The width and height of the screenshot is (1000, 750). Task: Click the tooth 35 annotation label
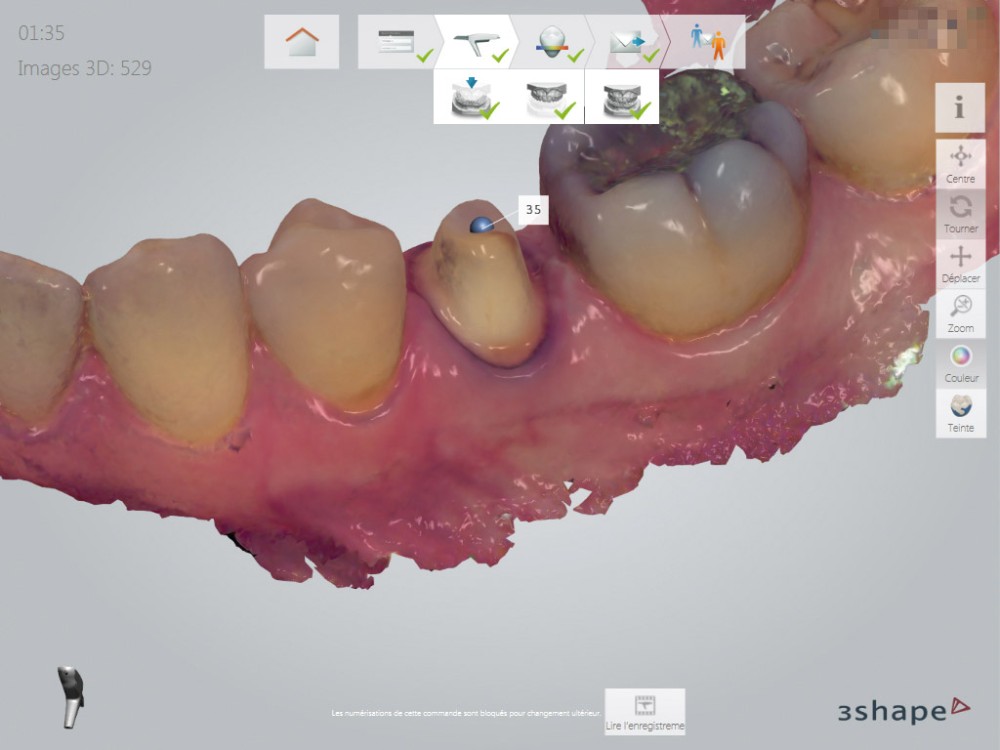[x=533, y=209]
